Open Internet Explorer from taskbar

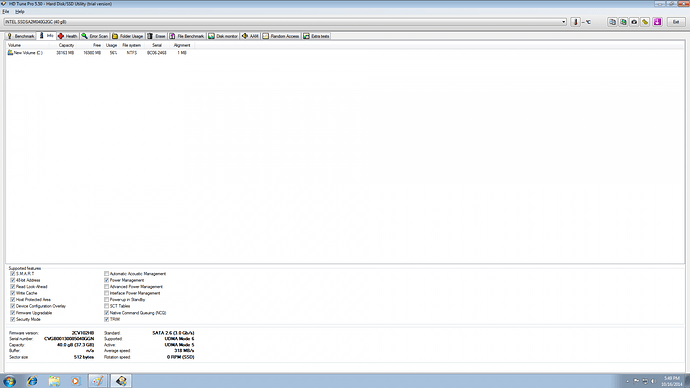tap(32, 381)
